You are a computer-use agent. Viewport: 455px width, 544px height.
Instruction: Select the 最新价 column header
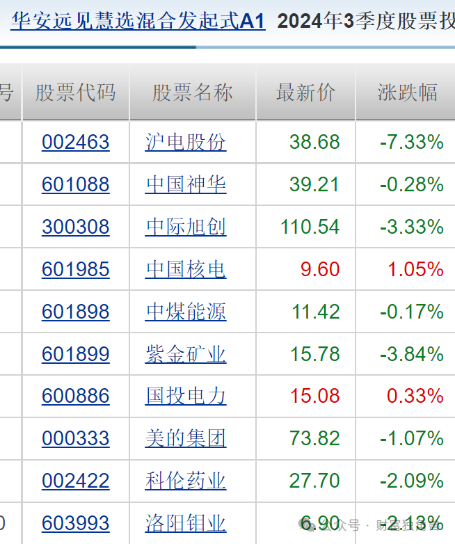point(306,92)
